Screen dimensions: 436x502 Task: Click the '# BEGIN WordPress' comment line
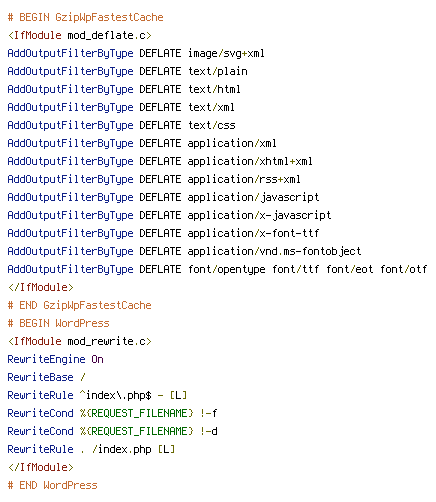pos(59,323)
